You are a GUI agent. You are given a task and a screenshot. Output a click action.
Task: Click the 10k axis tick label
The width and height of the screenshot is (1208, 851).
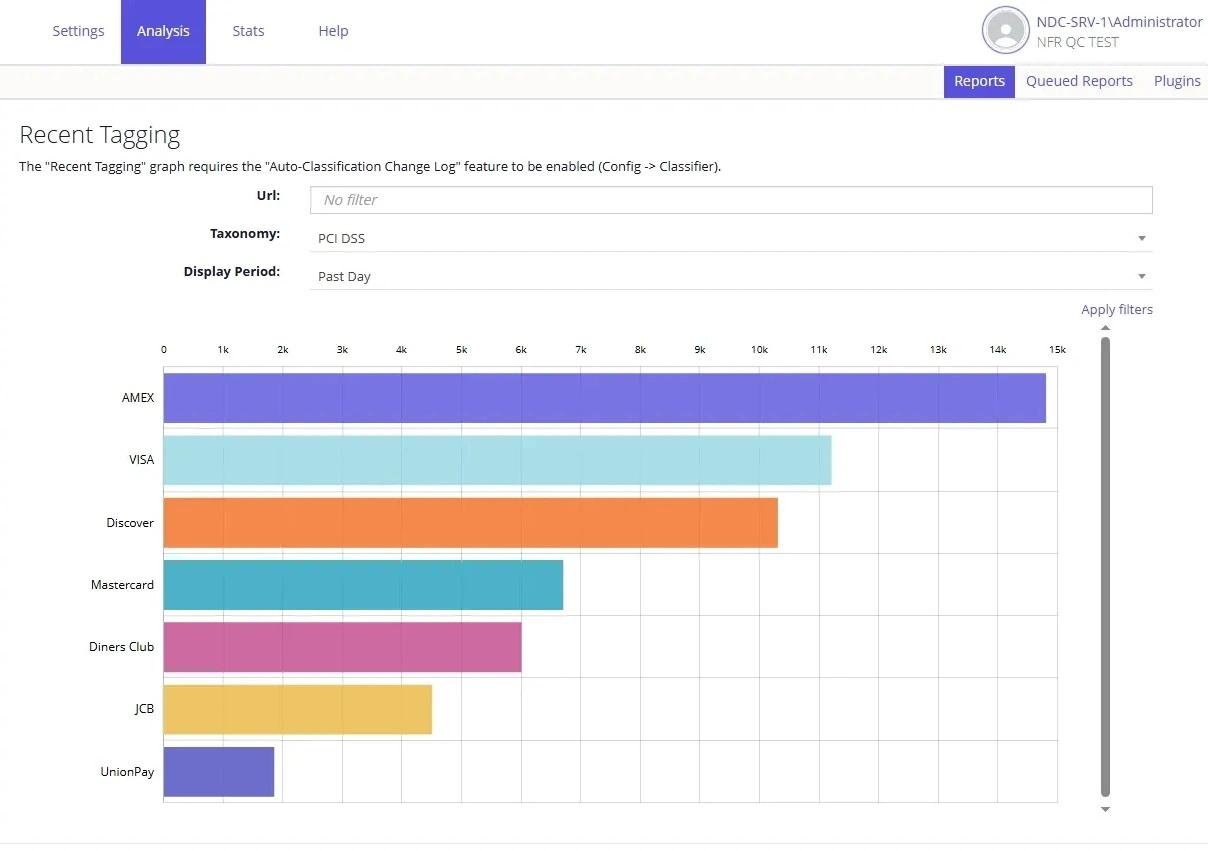pos(759,350)
